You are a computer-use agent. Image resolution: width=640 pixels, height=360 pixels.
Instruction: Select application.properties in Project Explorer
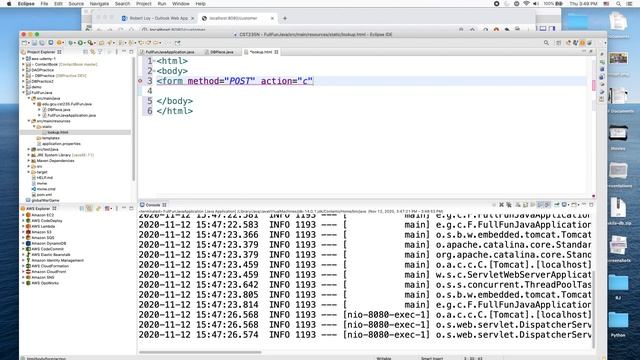(x=61, y=144)
